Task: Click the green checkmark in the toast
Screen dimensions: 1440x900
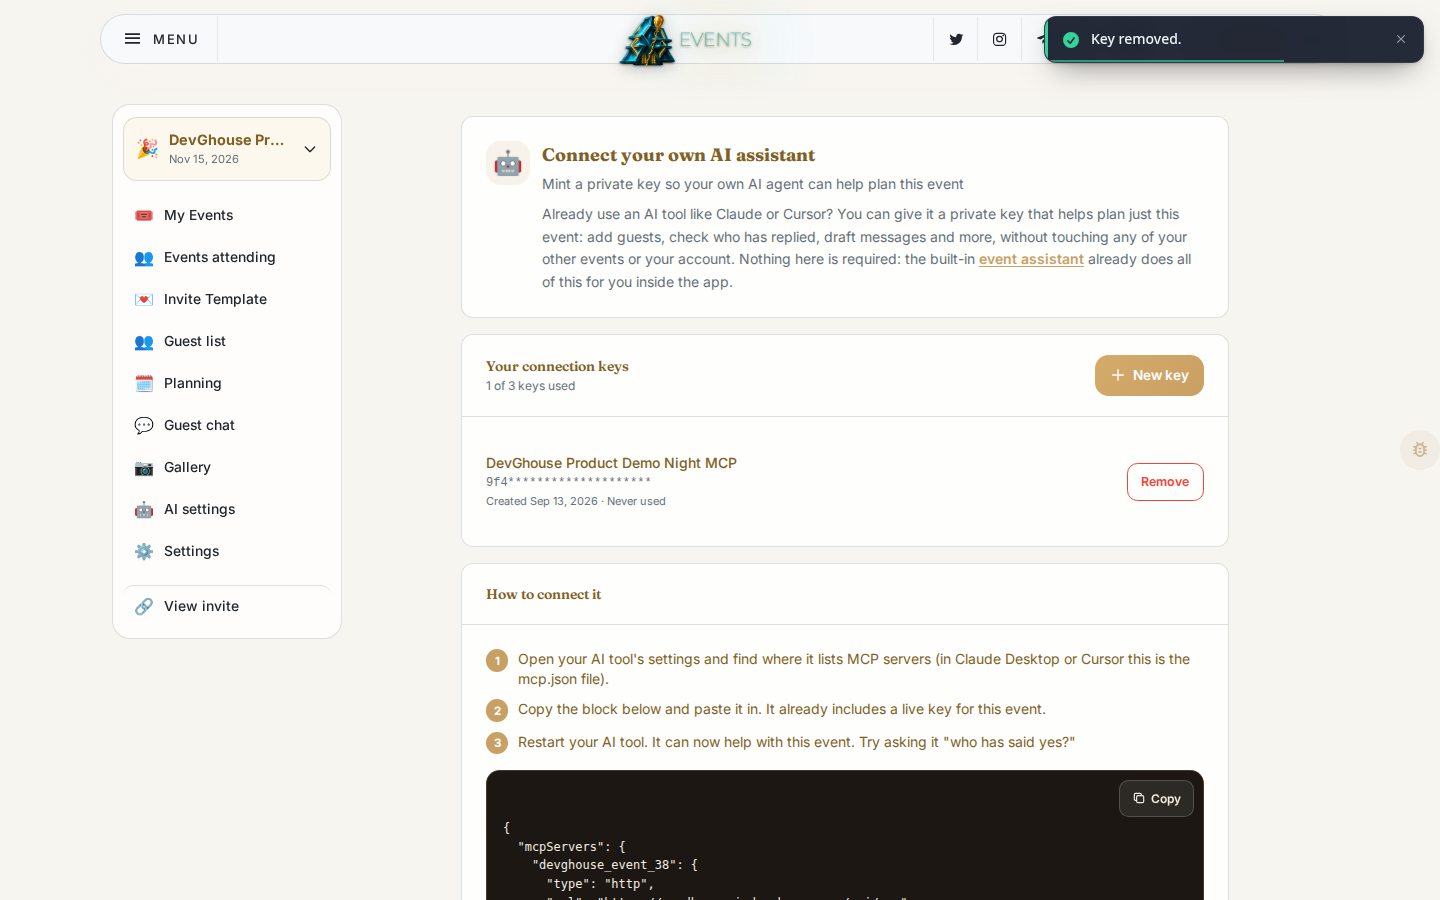Action: tap(1071, 40)
